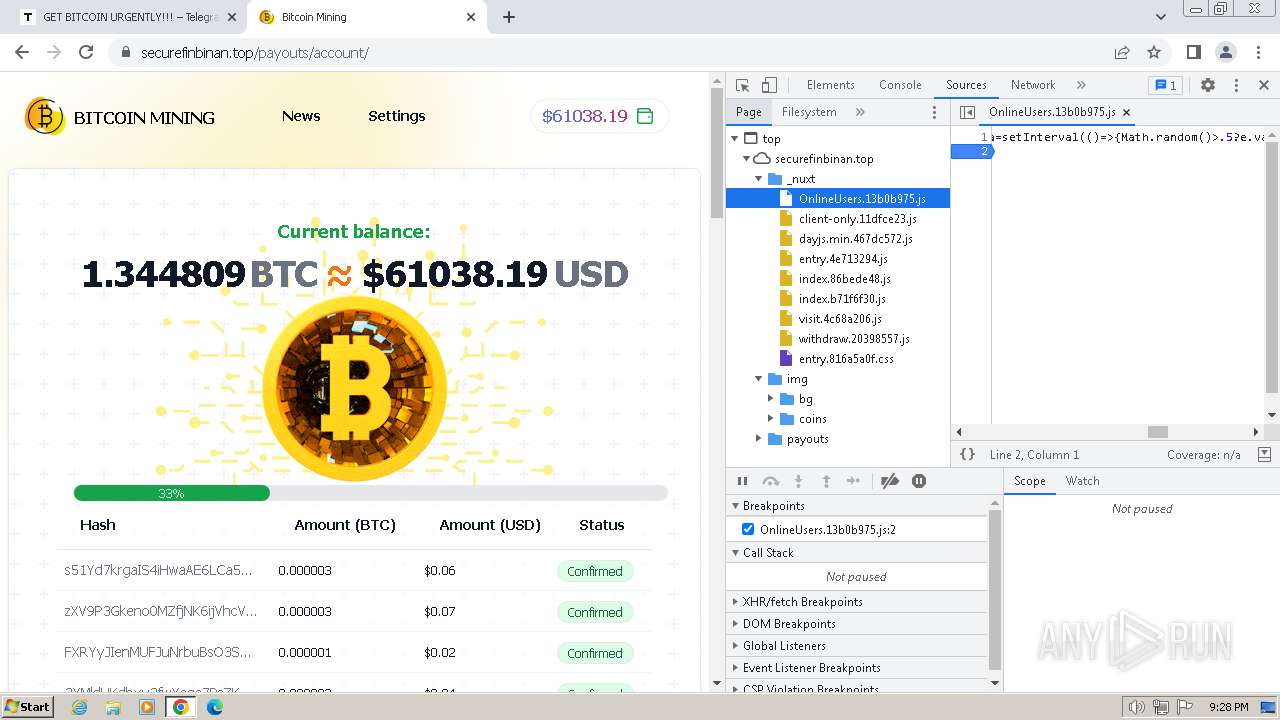Open a new browser tab

(x=508, y=17)
